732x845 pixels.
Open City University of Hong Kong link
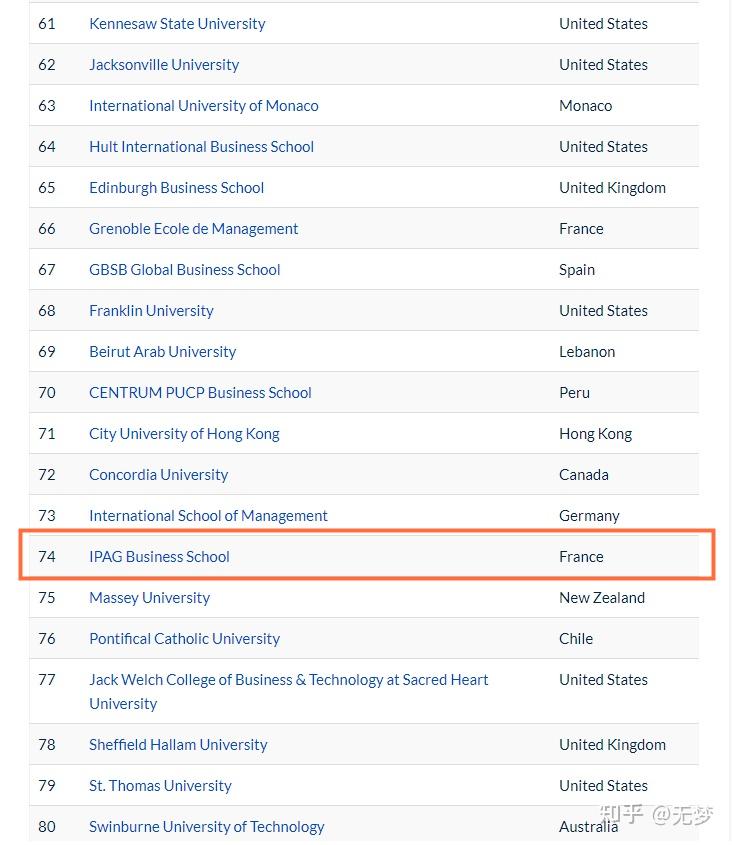click(x=184, y=433)
